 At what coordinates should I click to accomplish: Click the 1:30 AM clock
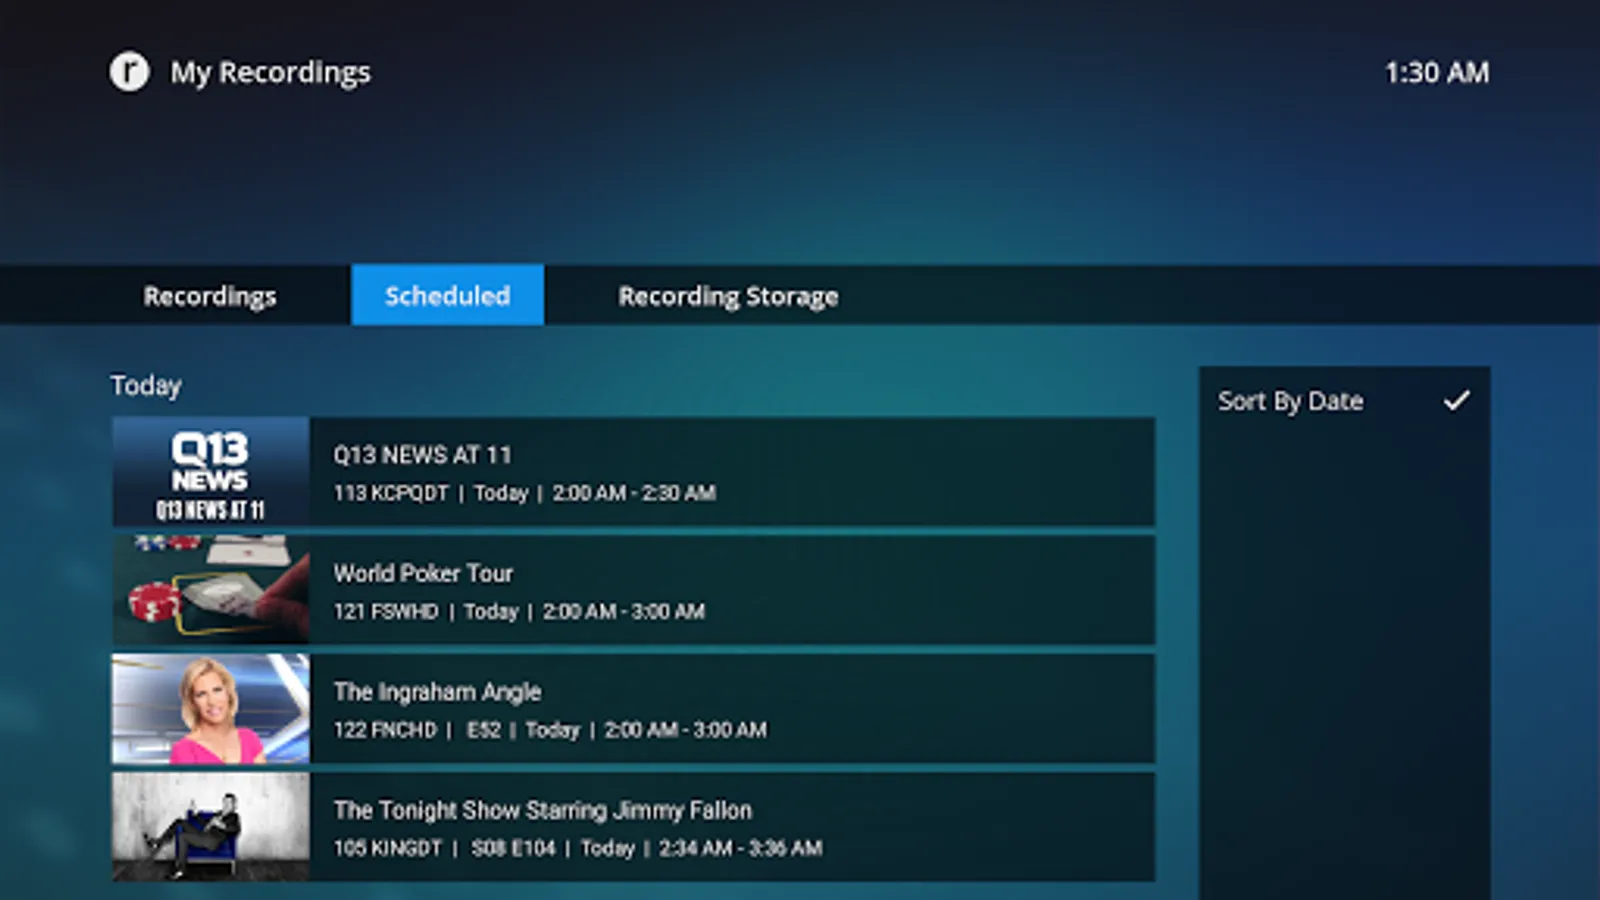[1437, 73]
